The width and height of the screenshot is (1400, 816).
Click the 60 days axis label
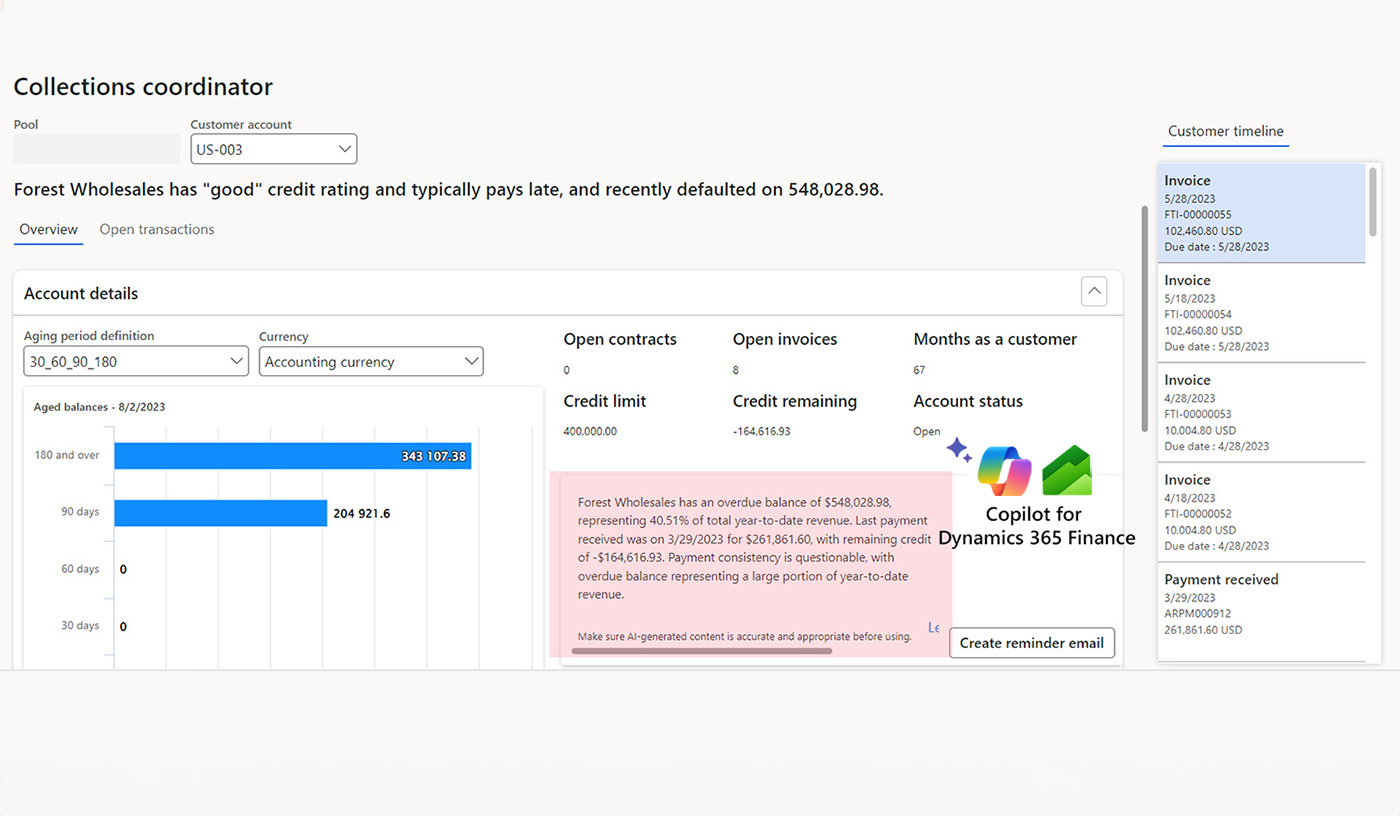click(x=80, y=569)
